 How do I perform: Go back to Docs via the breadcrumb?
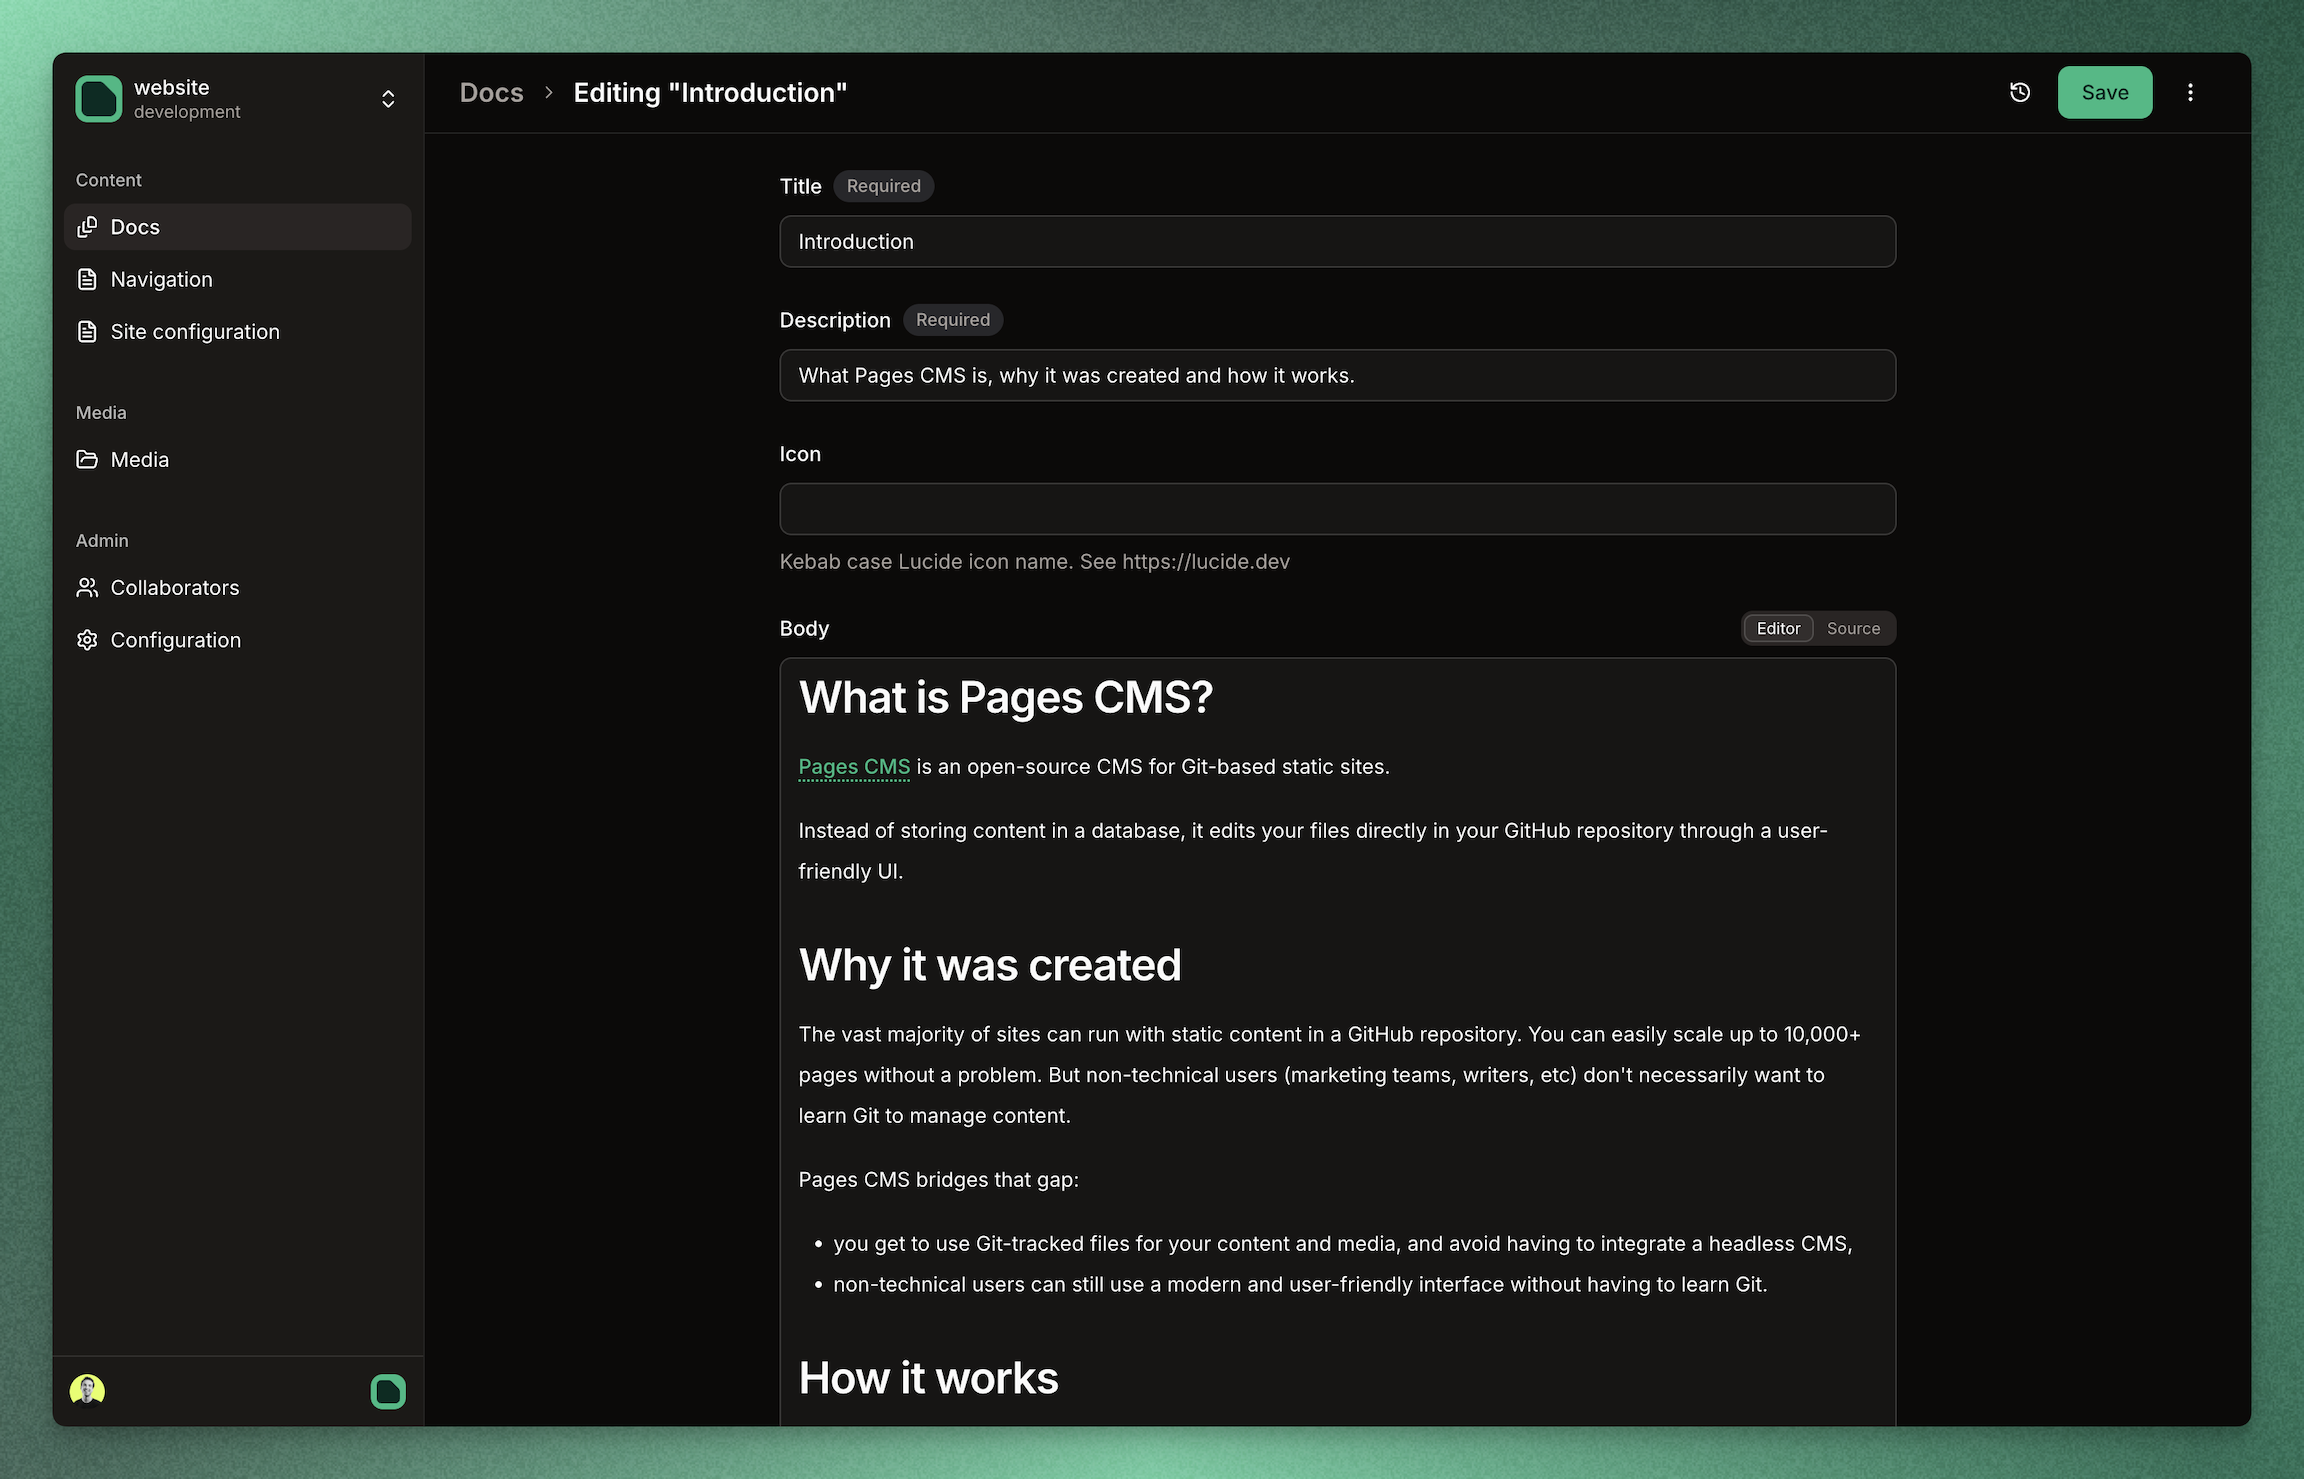(492, 92)
